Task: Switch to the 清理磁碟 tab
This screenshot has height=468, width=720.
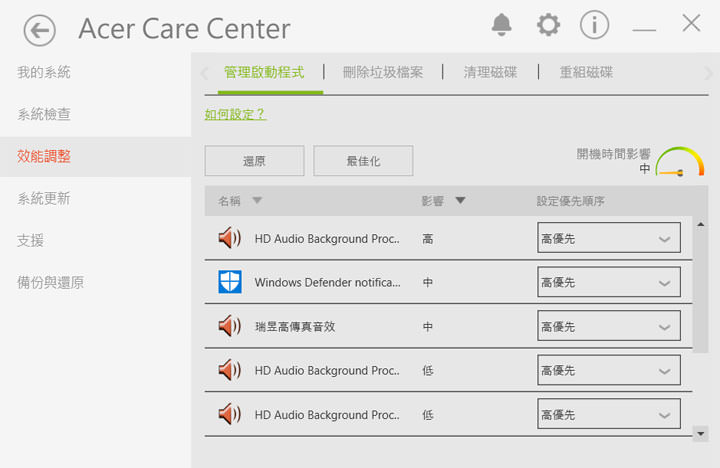Action: coord(490,72)
